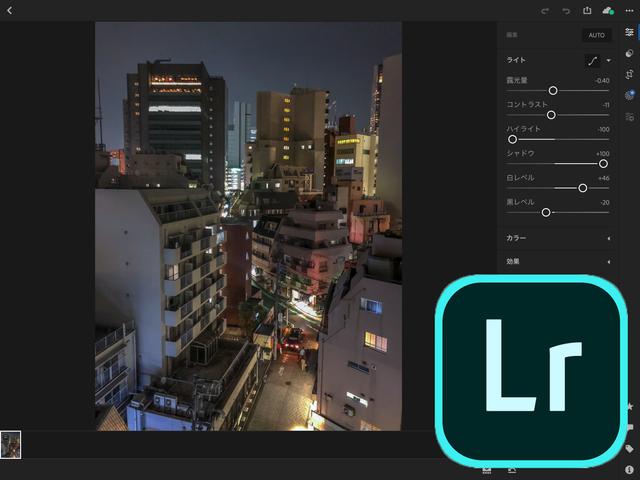Click the 黒レベル label
Screen dimensions: 640x480
point(520,202)
